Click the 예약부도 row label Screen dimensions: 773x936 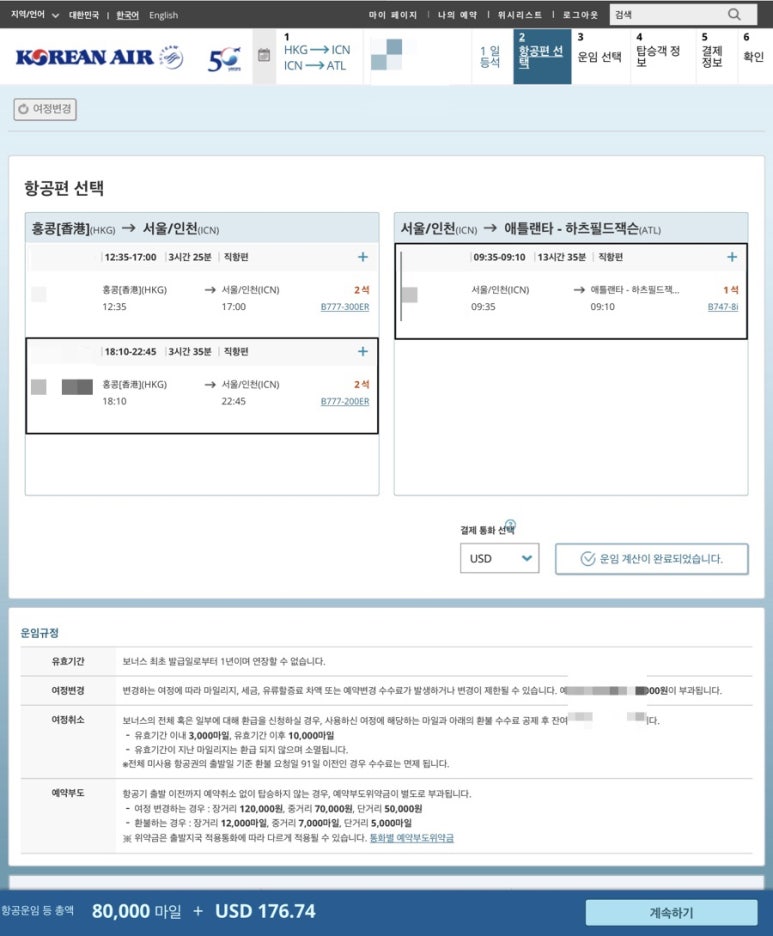coord(67,793)
